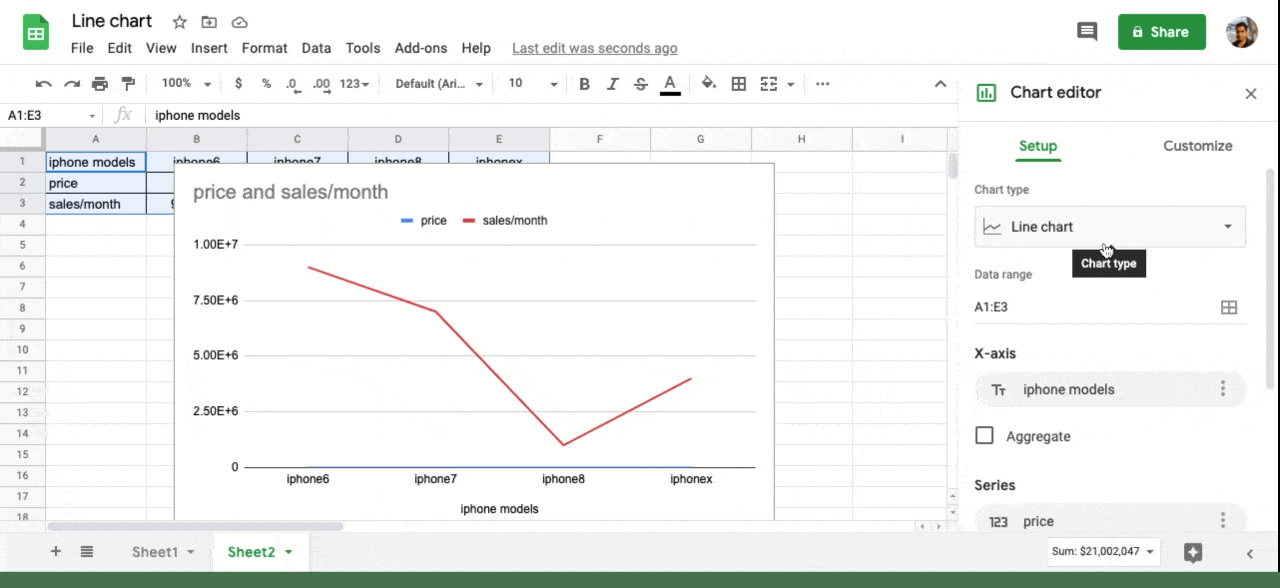Open the Google account avatar
The height and width of the screenshot is (588, 1280).
1242,32
